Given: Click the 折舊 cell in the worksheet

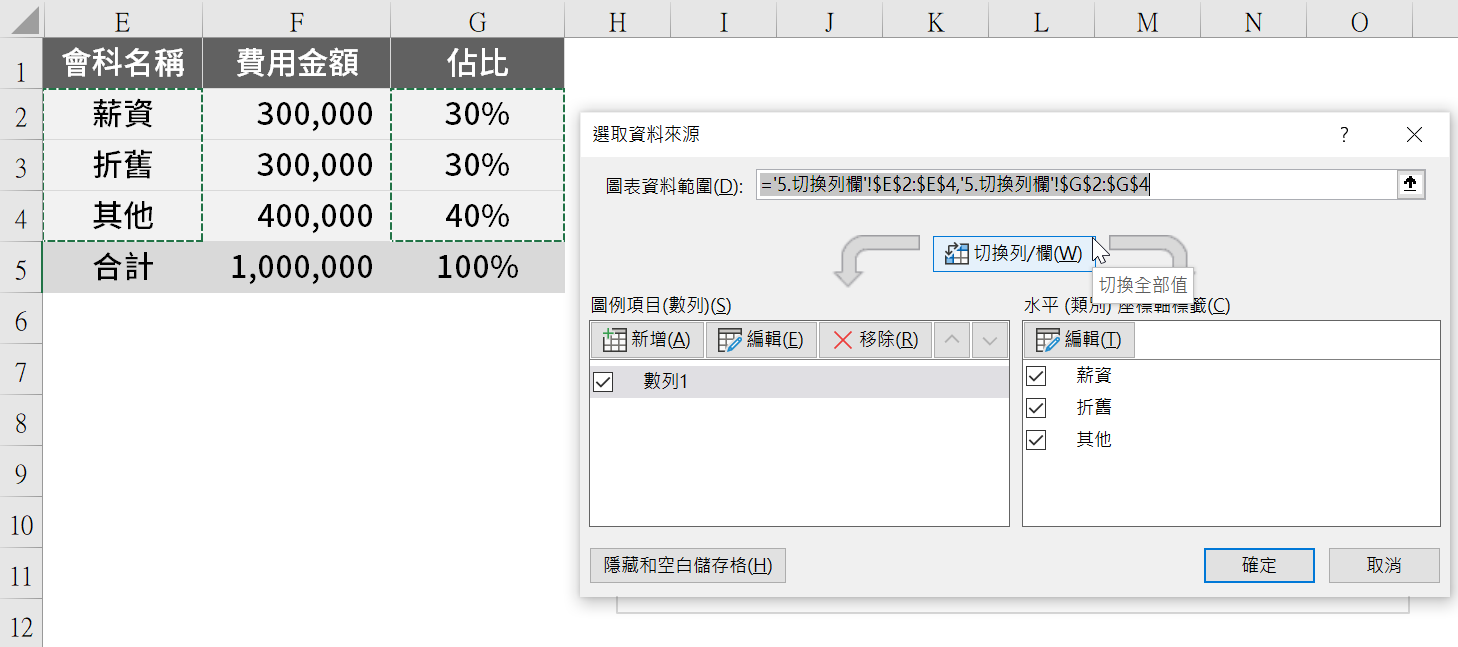Looking at the screenshot, I should (x=123, y=165).
